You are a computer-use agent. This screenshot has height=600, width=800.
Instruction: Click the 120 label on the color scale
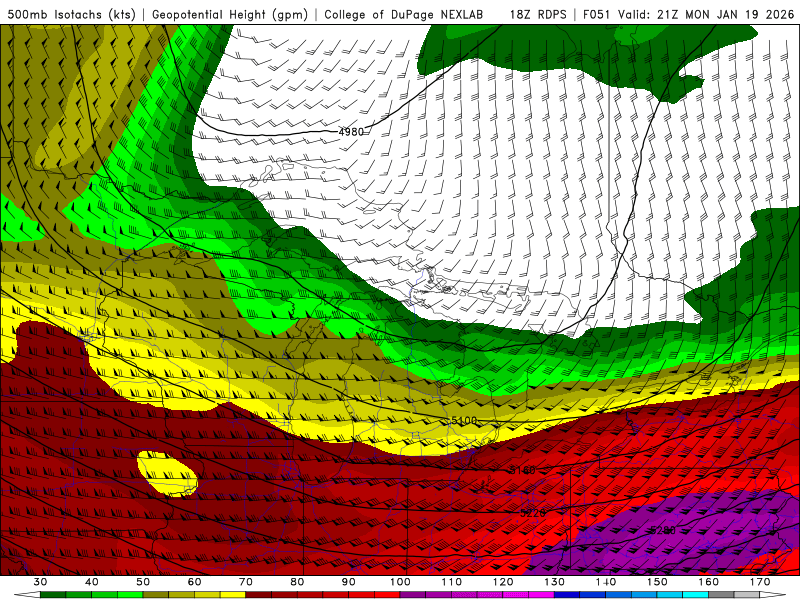[503, 582]
